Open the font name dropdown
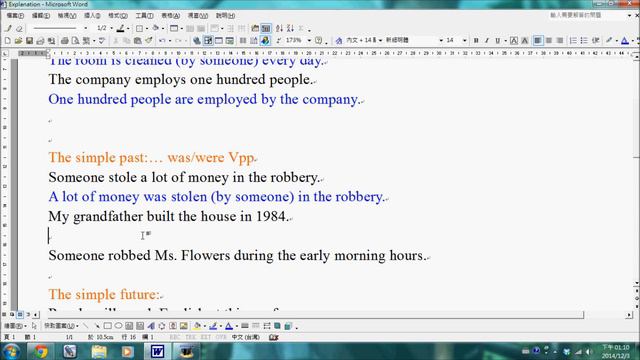This screenshot has width=640, height=360. point(441,40)
